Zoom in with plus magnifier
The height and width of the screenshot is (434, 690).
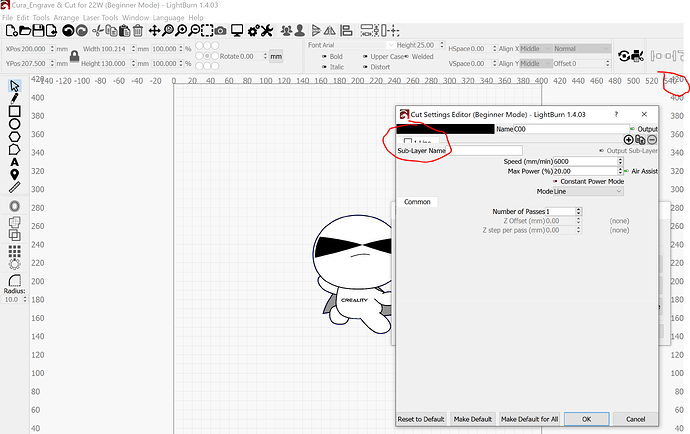pos(181,30)
